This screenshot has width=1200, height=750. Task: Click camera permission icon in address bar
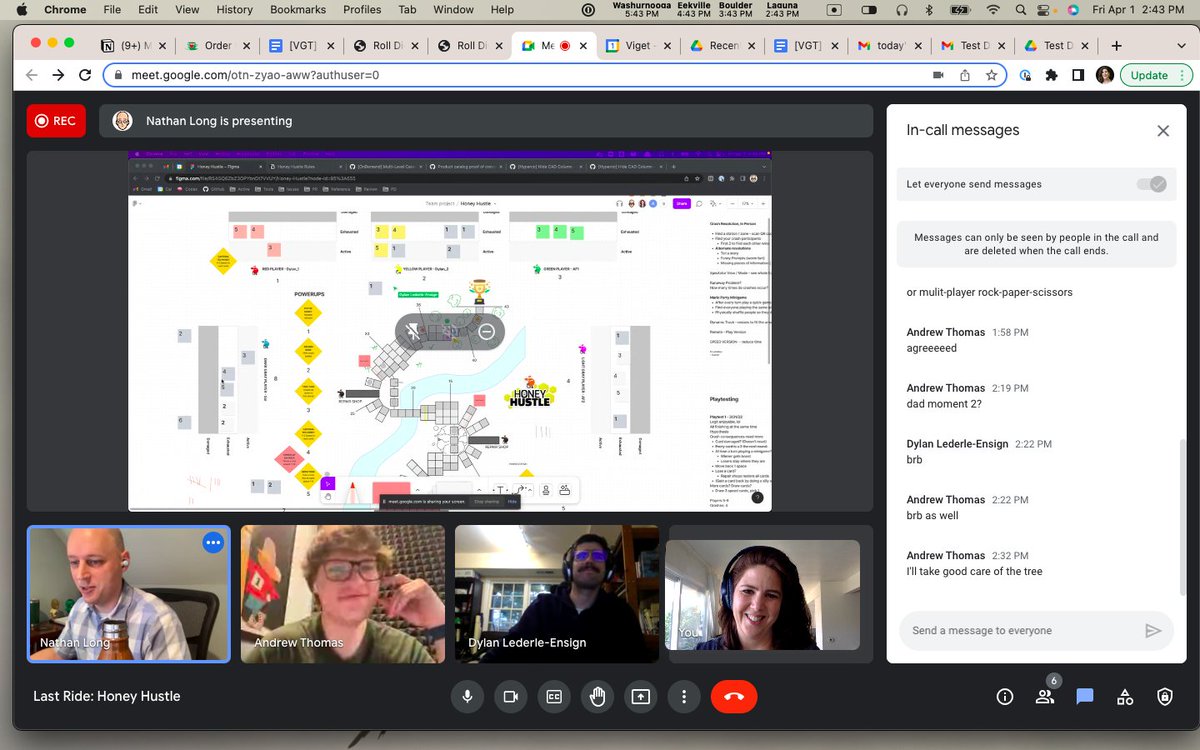[938, 75]
